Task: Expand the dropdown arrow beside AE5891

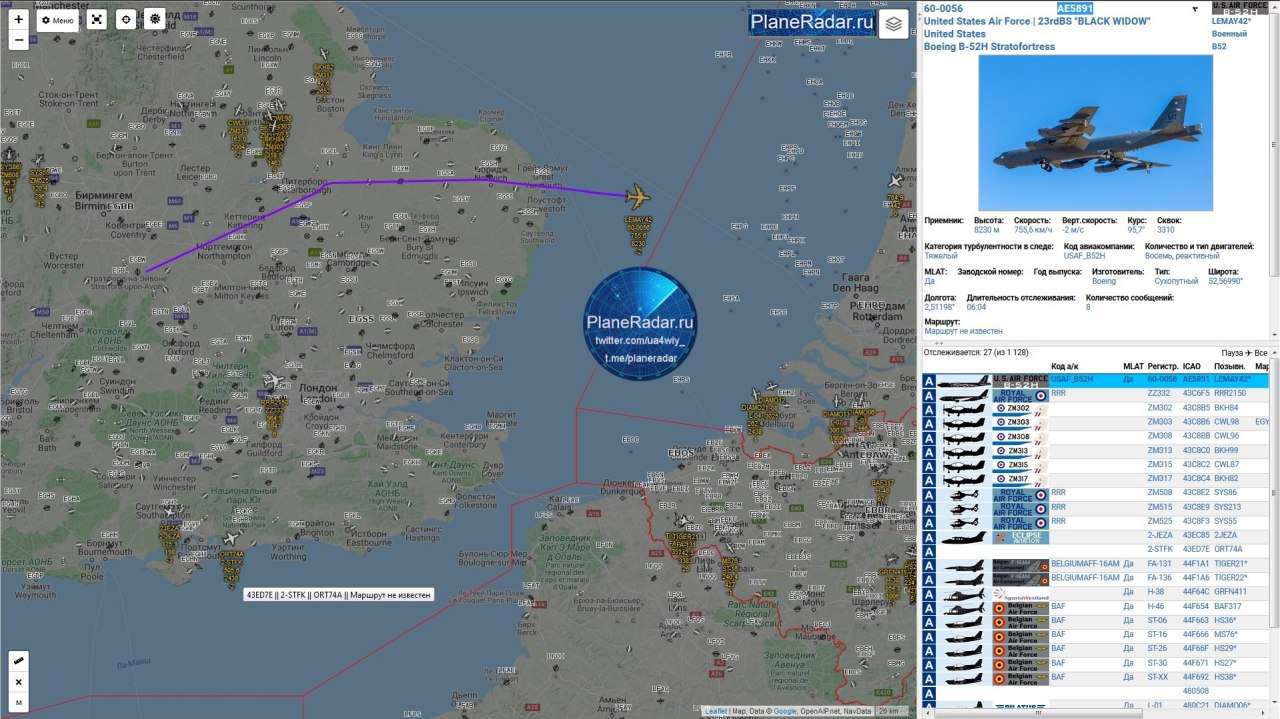Action: click(x=1194, y=9)
